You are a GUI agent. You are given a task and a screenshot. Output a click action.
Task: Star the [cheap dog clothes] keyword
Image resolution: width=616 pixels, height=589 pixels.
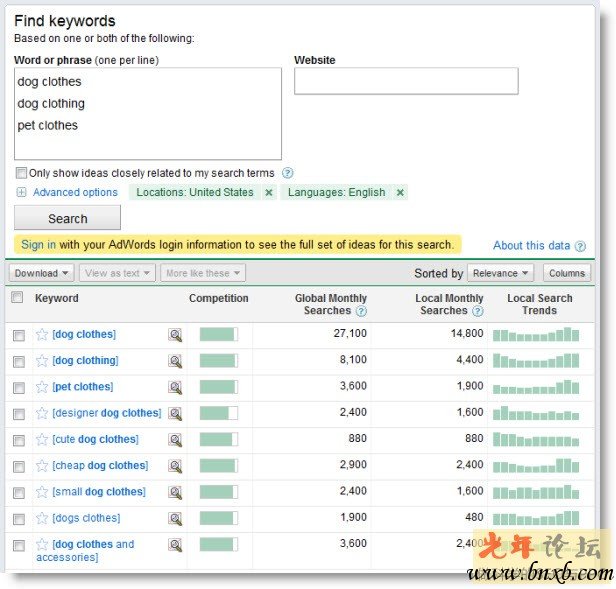42,466
